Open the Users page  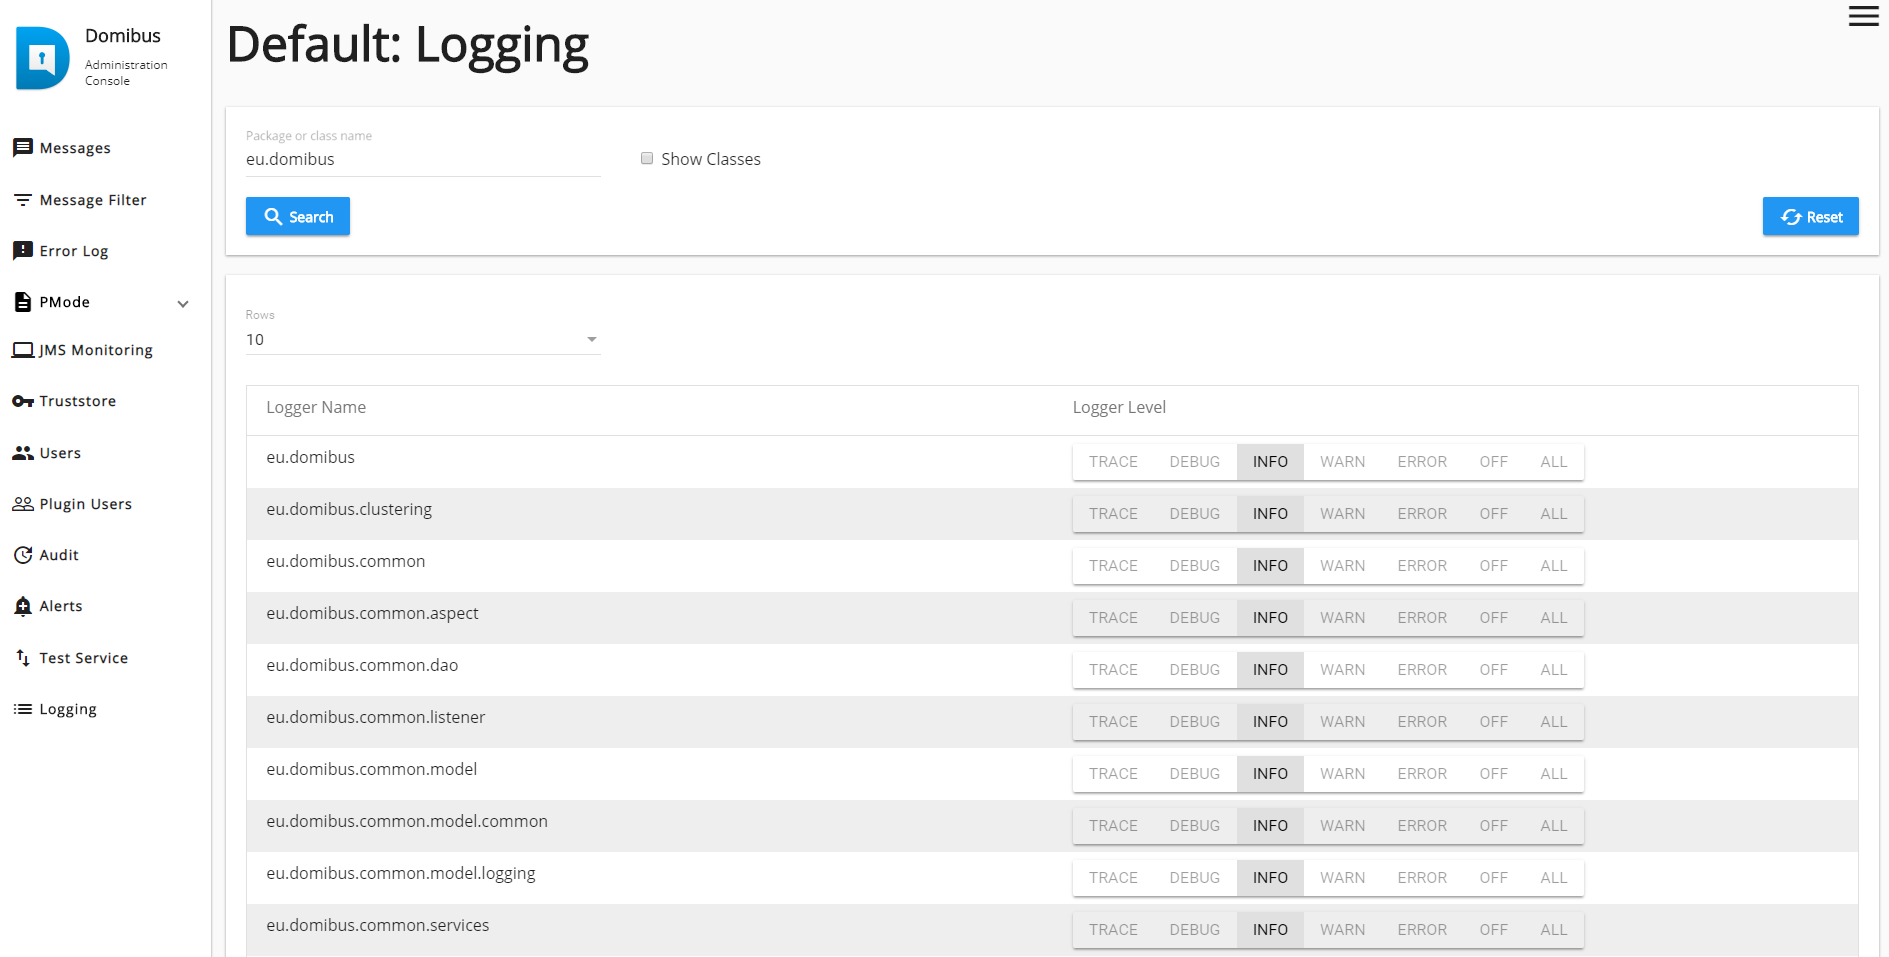(60, 453)
